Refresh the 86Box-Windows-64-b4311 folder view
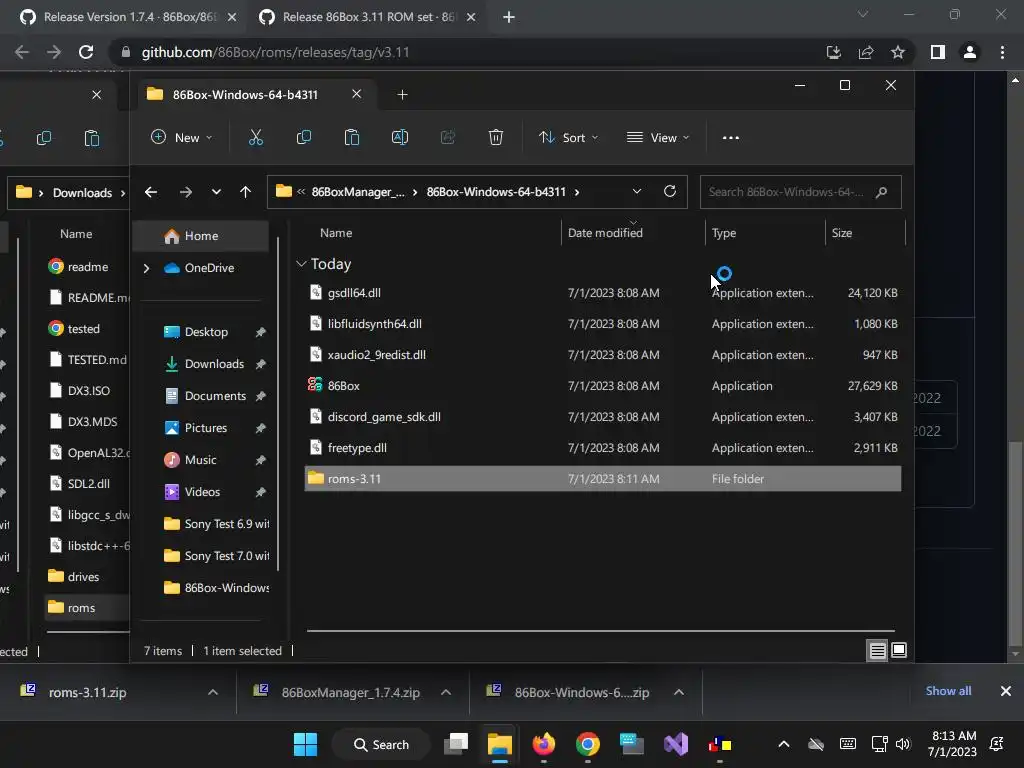The height and width of the screenshot is (768, 1024). coord(669,191)
